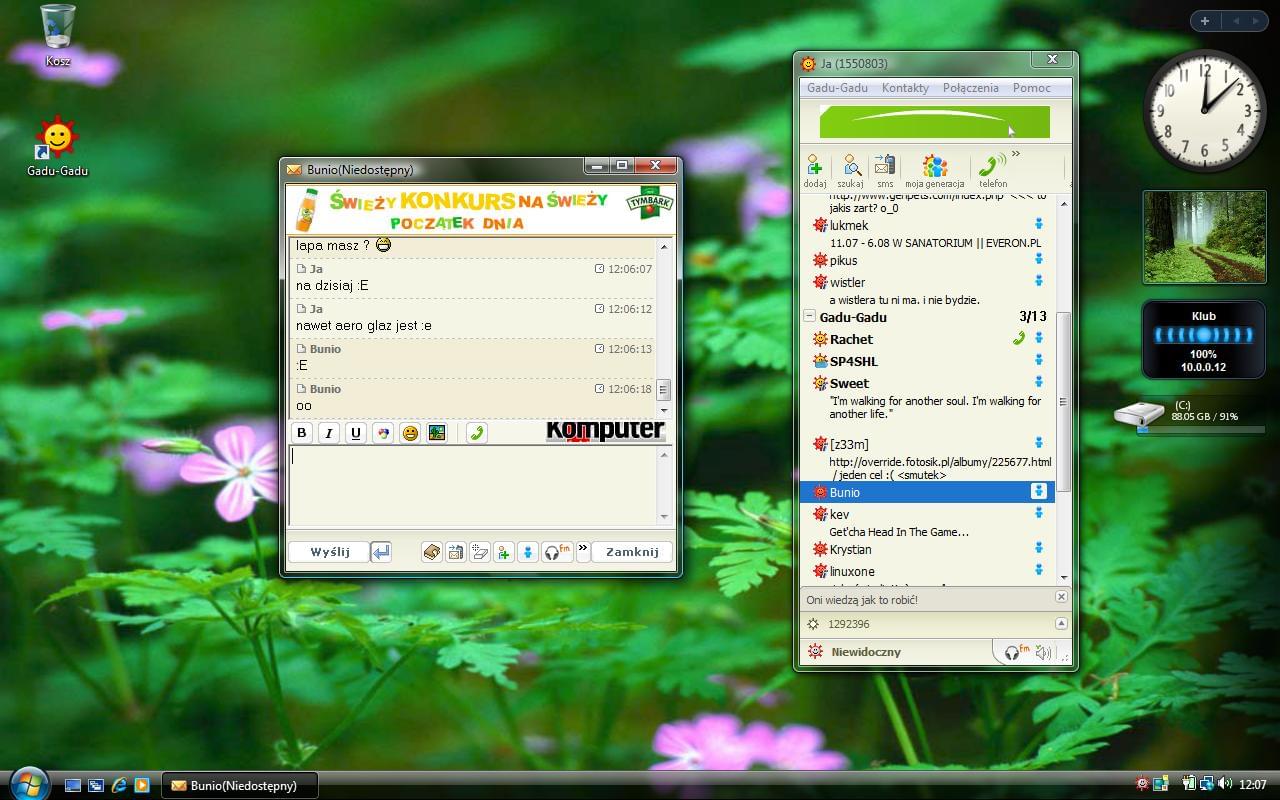Start a call with the chat phone icon

coord(477,433)
